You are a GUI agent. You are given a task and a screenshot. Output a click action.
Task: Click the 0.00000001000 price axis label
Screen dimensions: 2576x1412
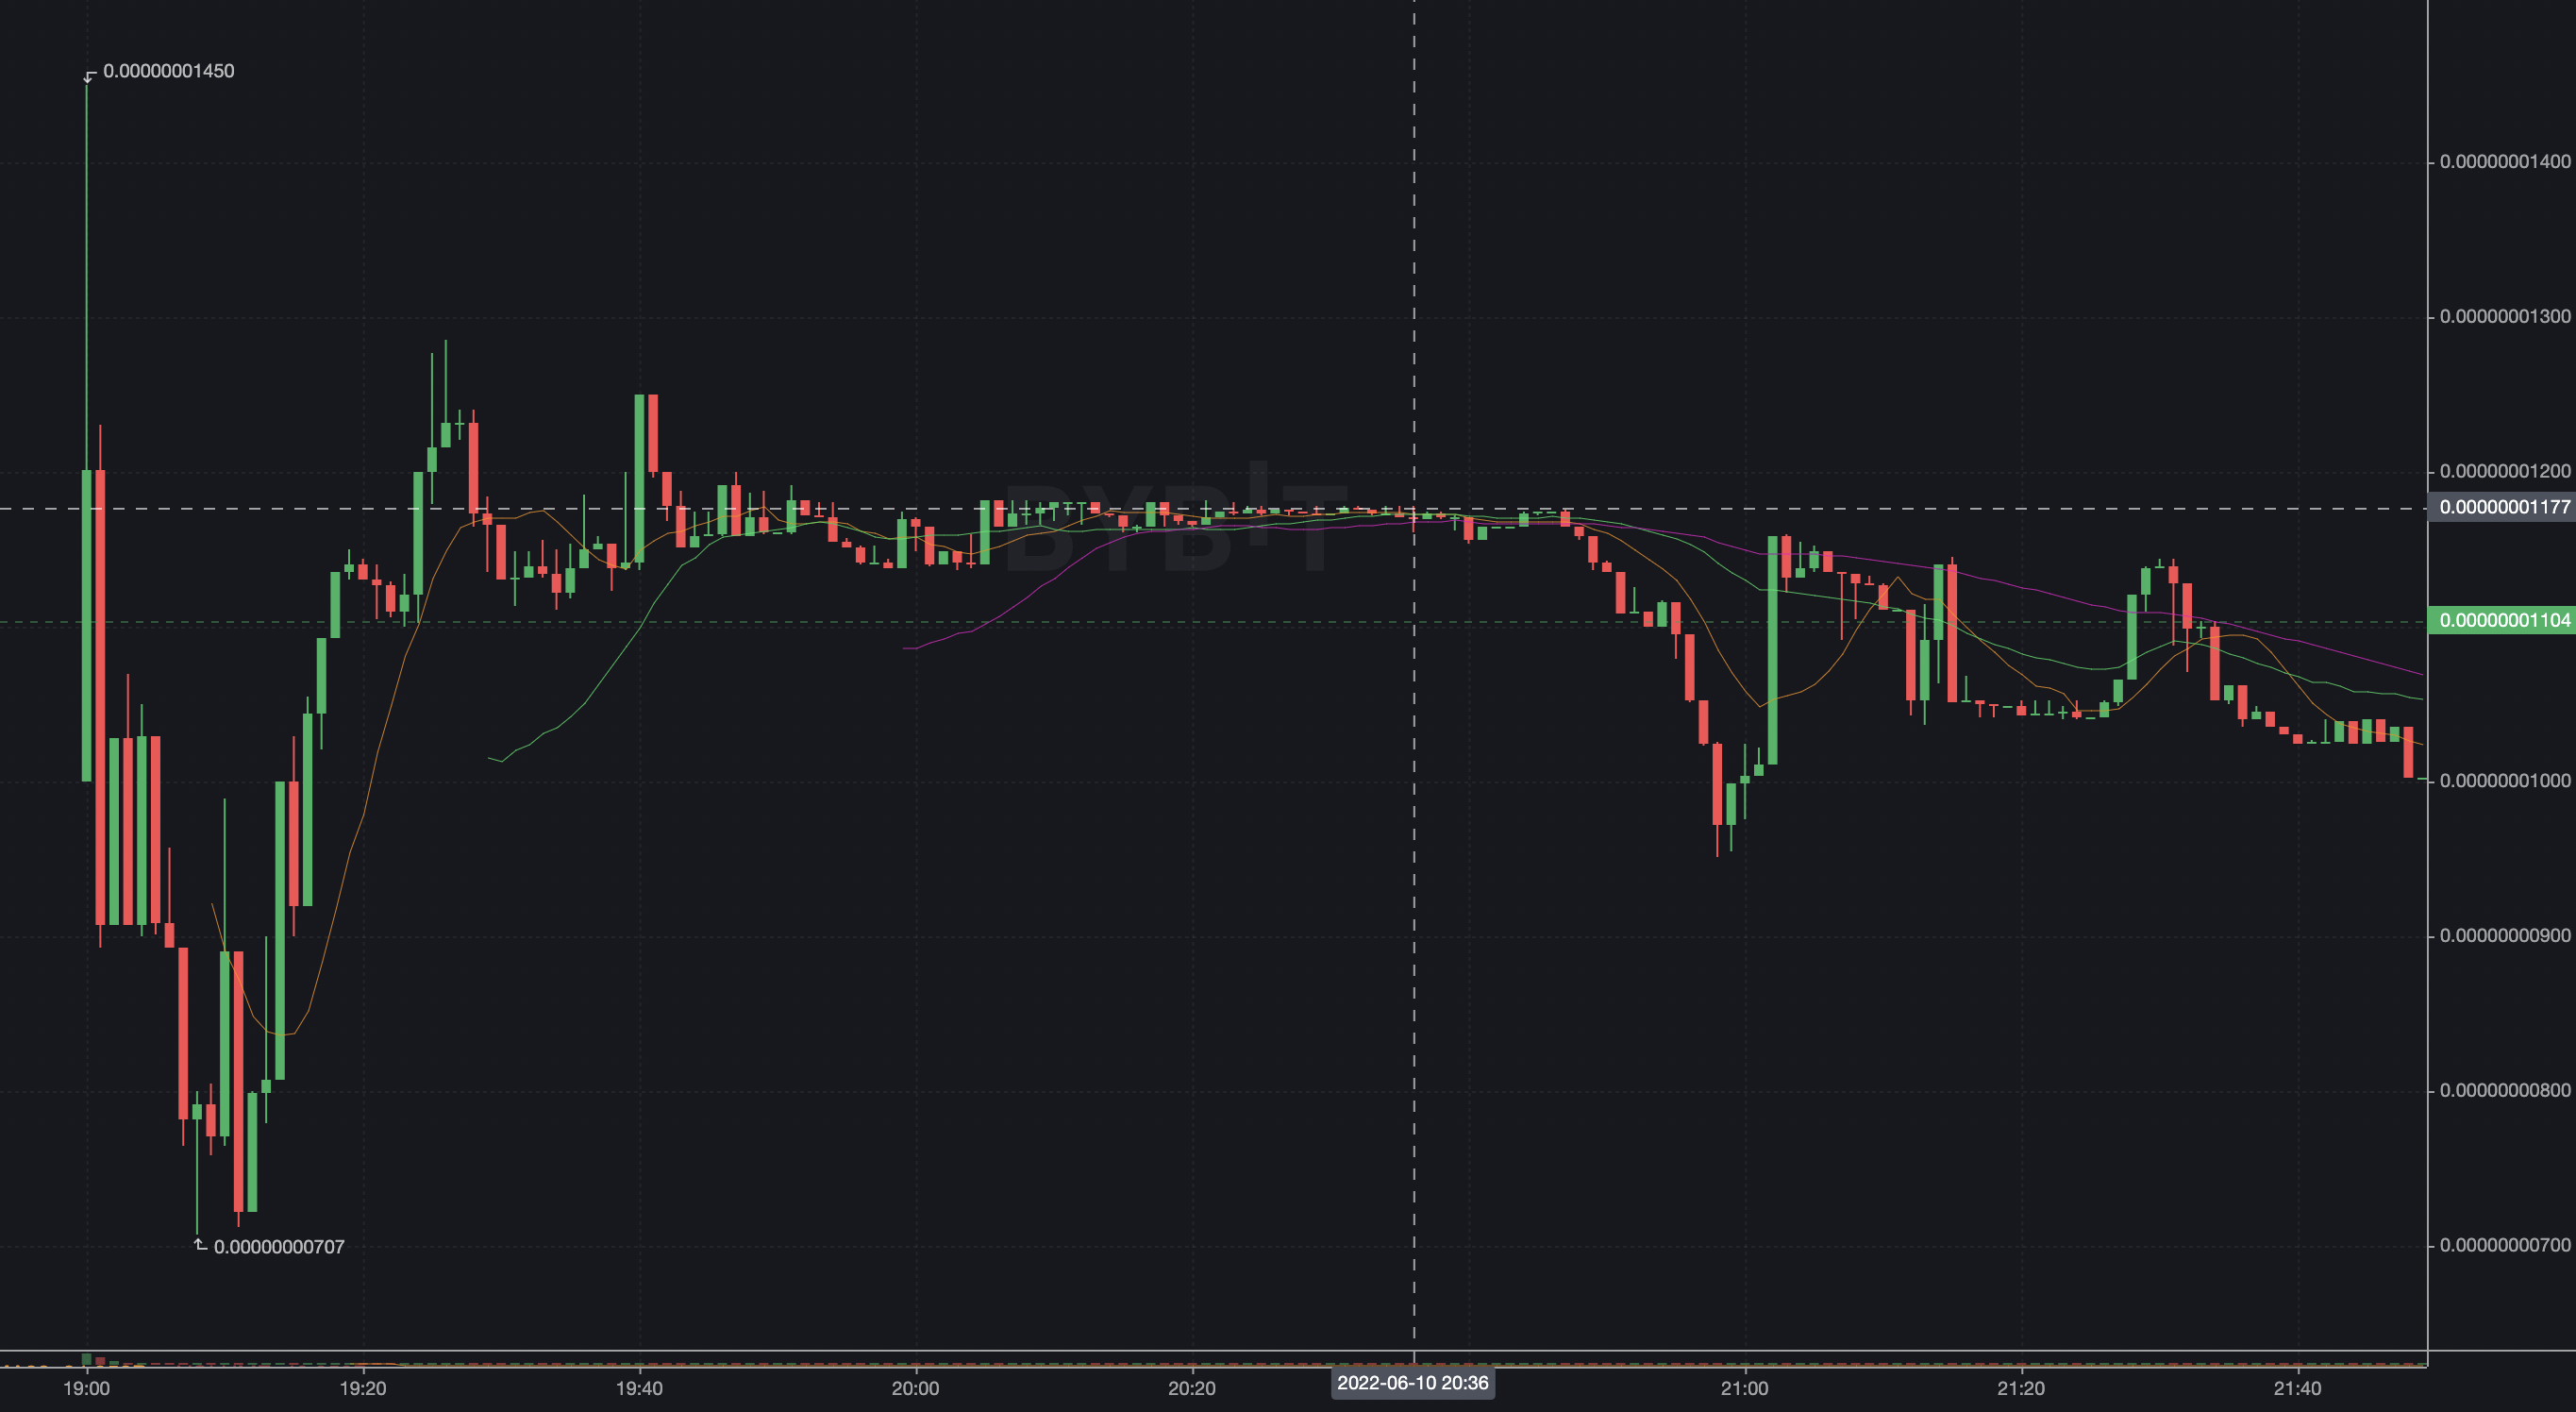click(2504, 781)
